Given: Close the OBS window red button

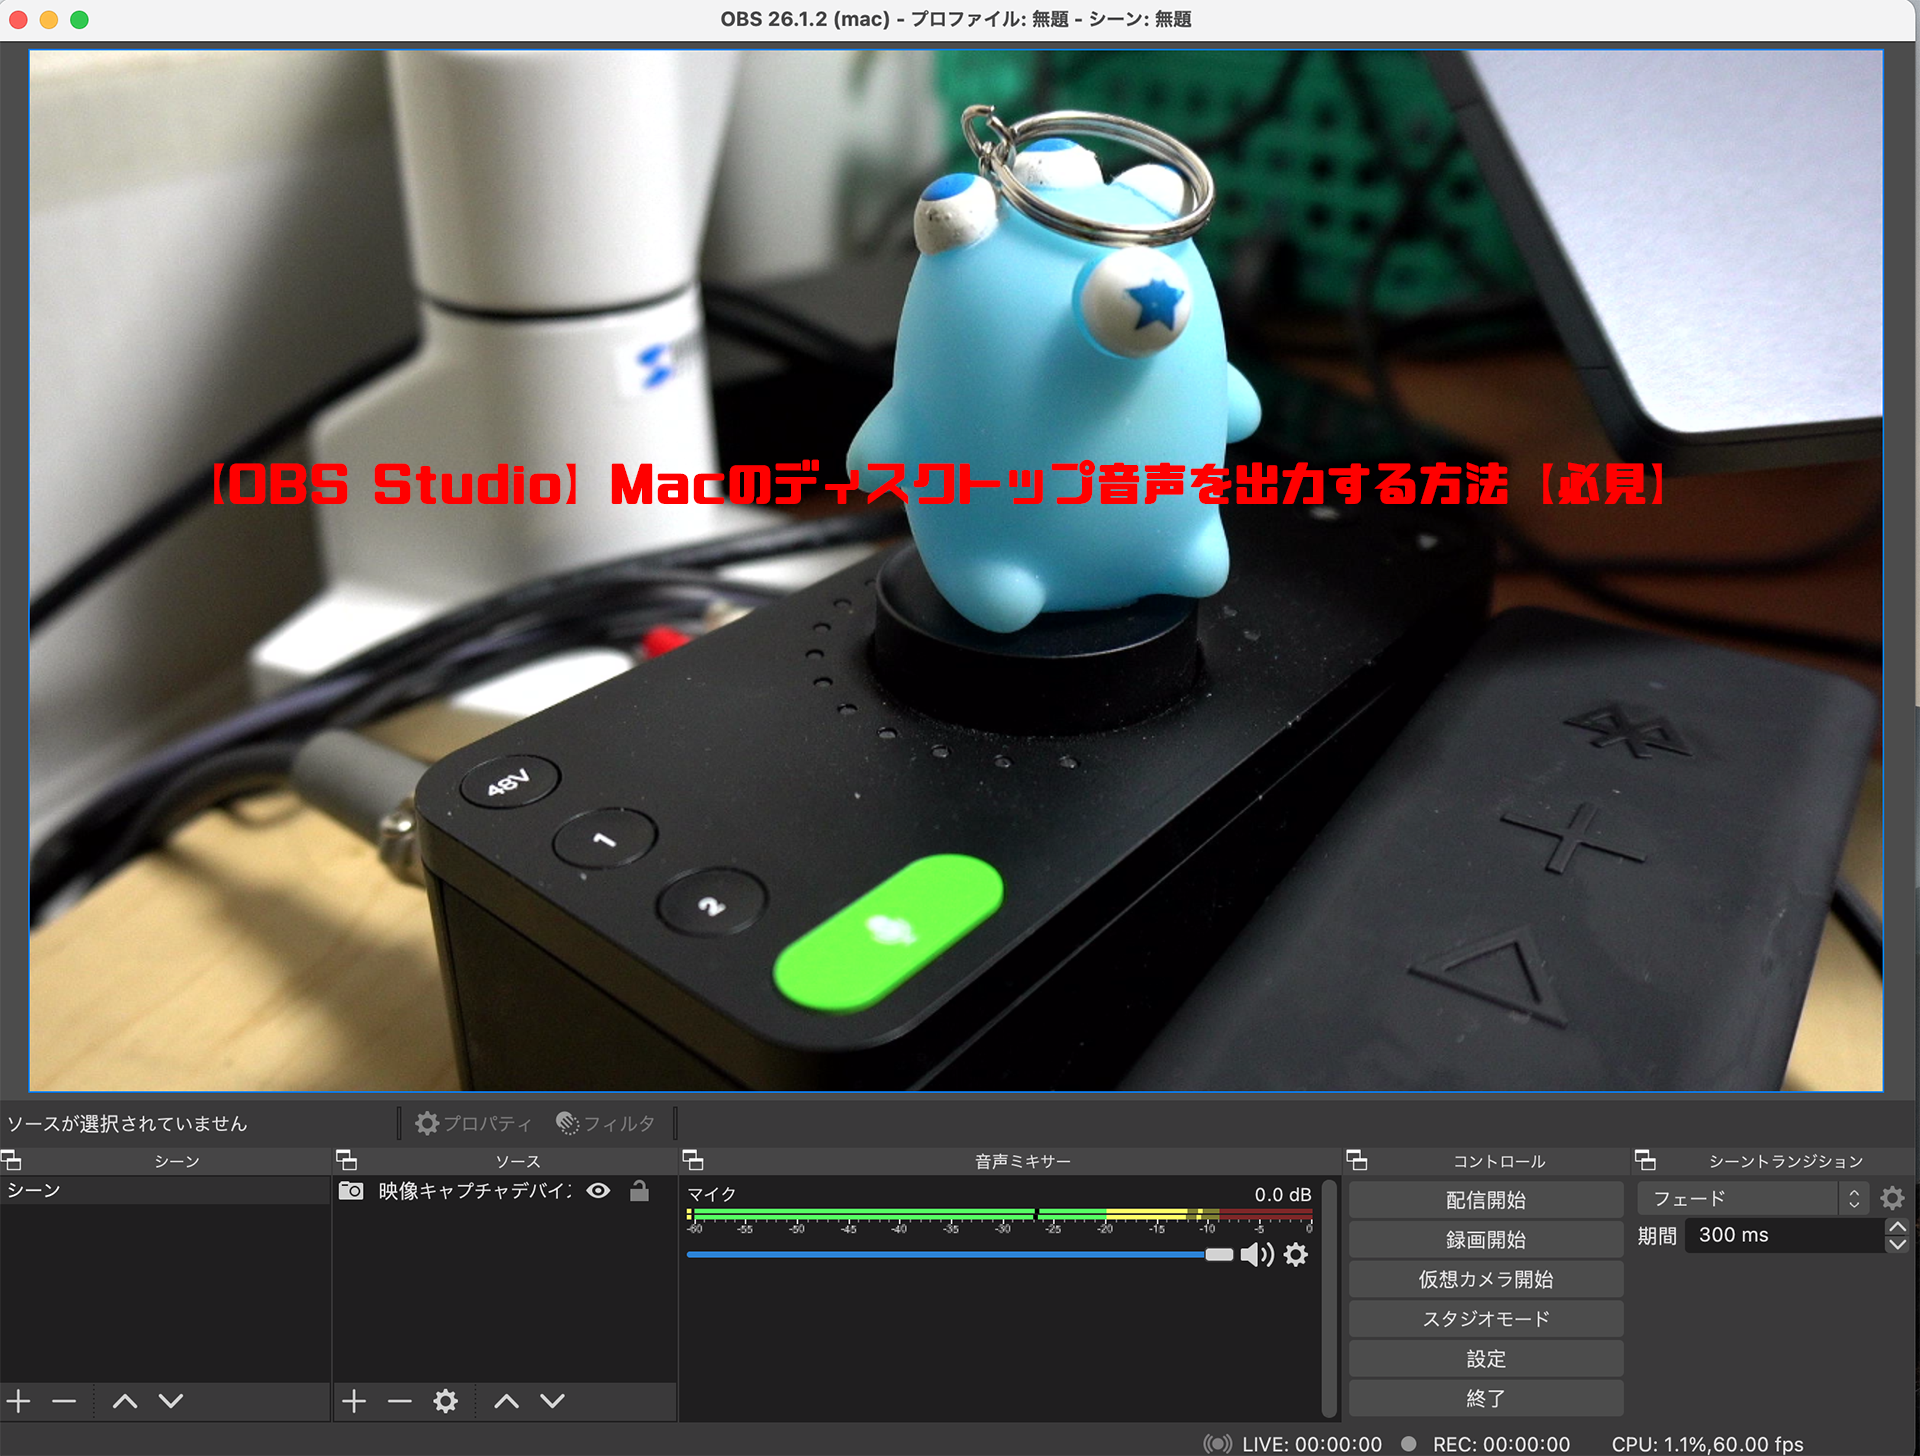Looking at the screenshot, I should (18, 19).
